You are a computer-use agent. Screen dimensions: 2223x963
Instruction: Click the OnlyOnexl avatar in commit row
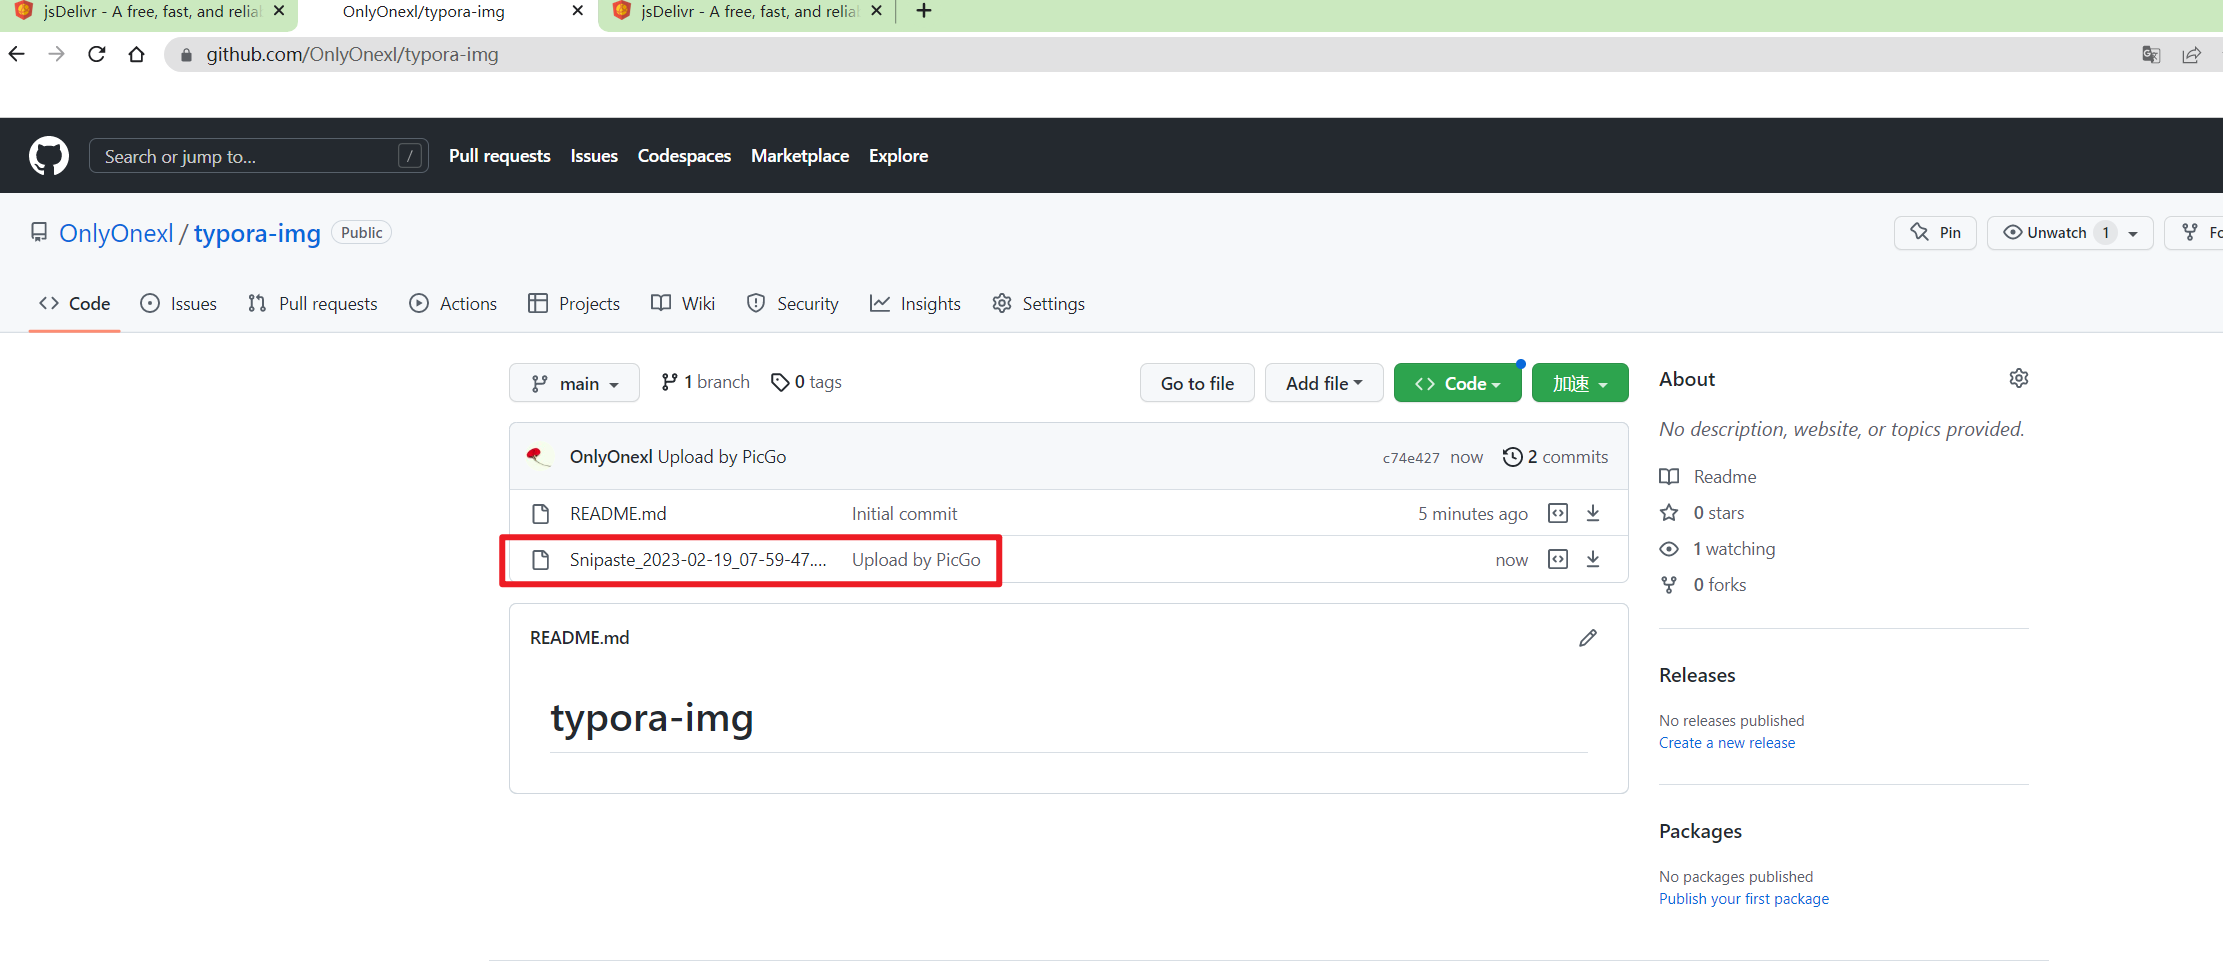tap(539, 456)
